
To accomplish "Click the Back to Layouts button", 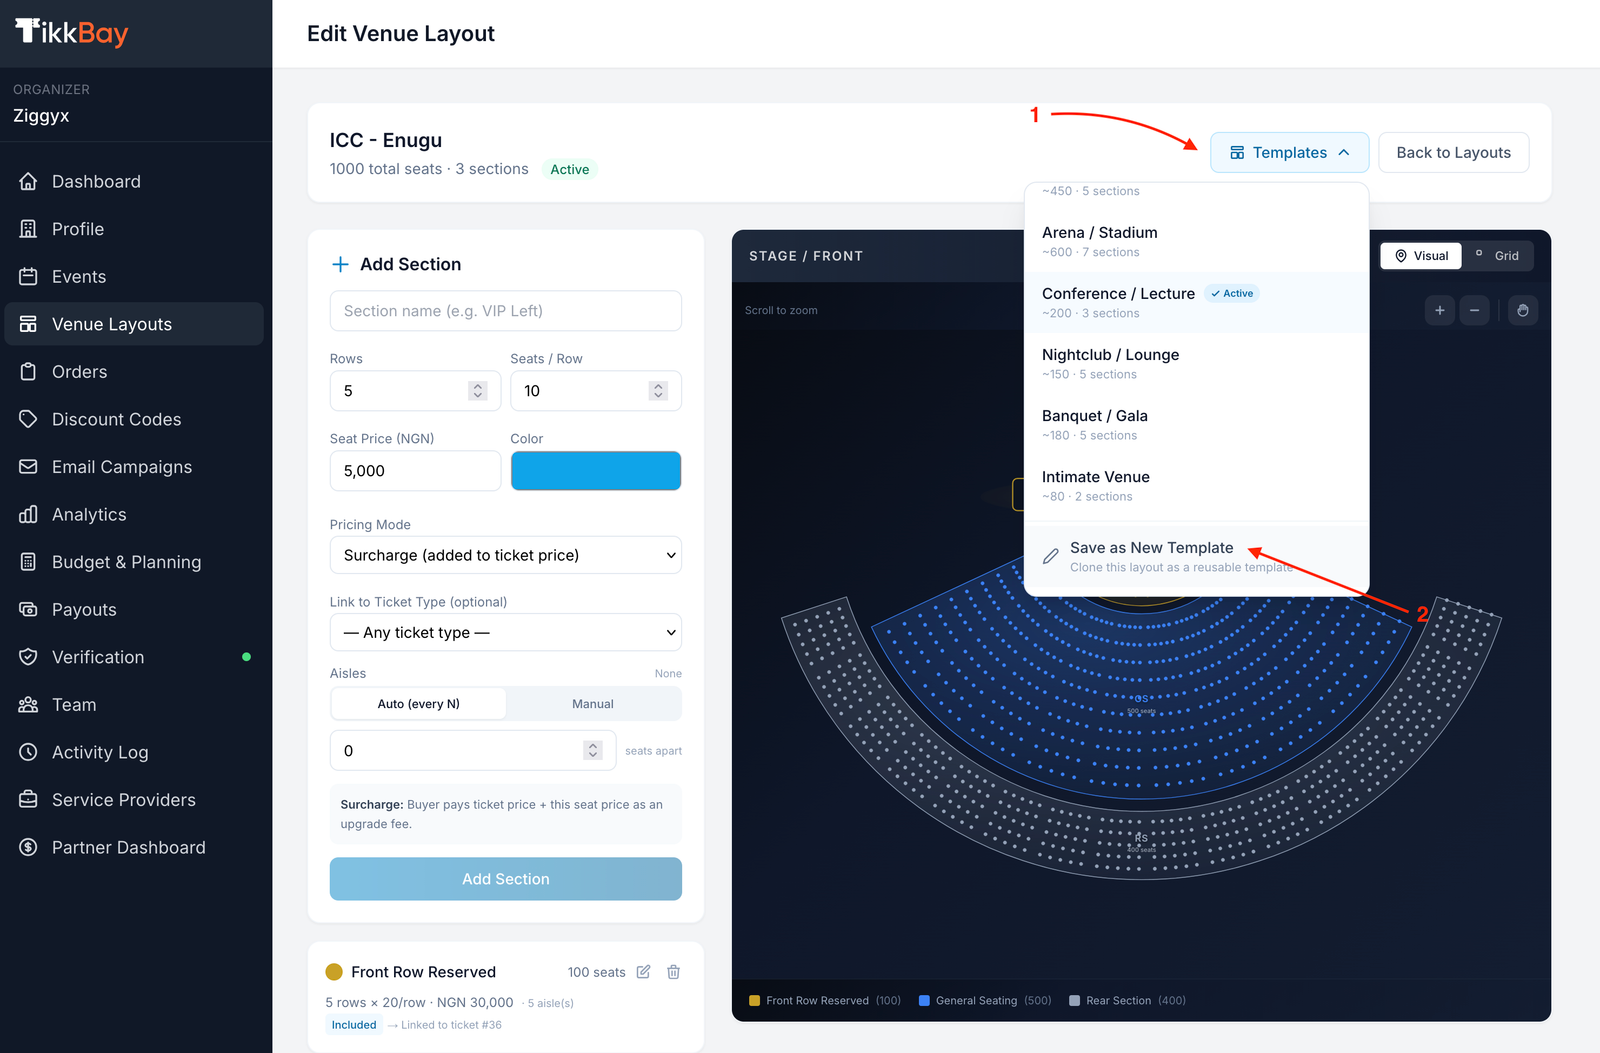I will (1452, 153).
